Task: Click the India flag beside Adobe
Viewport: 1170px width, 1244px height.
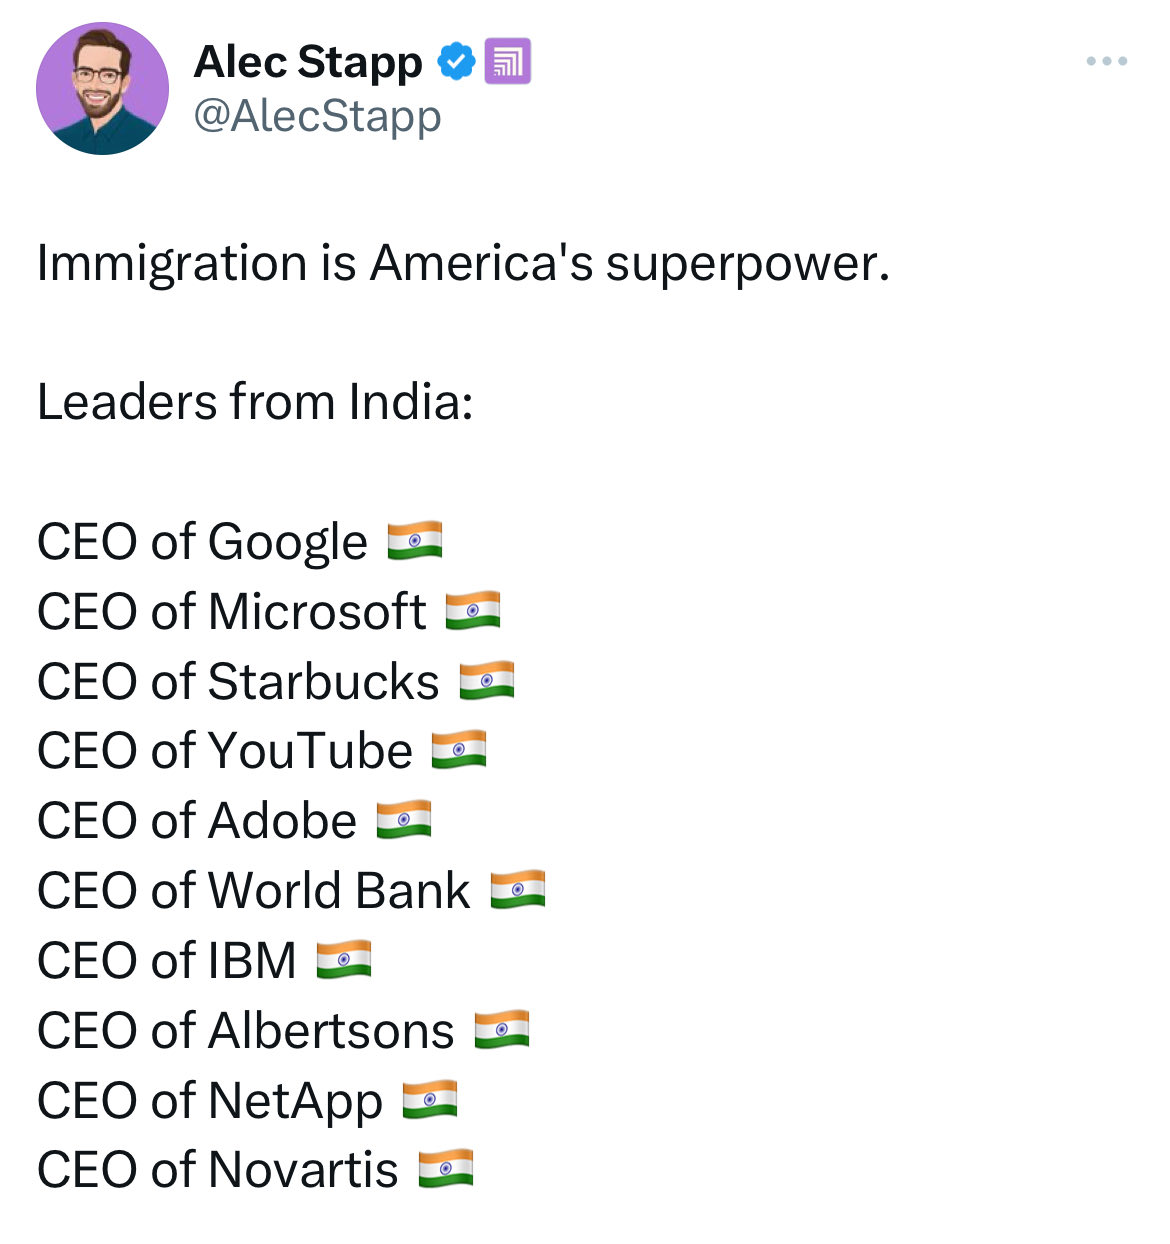Action: (404, 820)
